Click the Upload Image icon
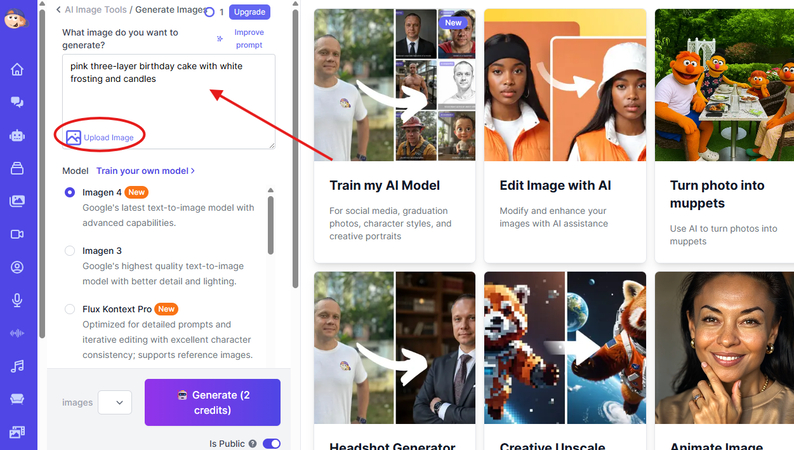The width and height of the screenshot is (794, 450). pos(73,137)
